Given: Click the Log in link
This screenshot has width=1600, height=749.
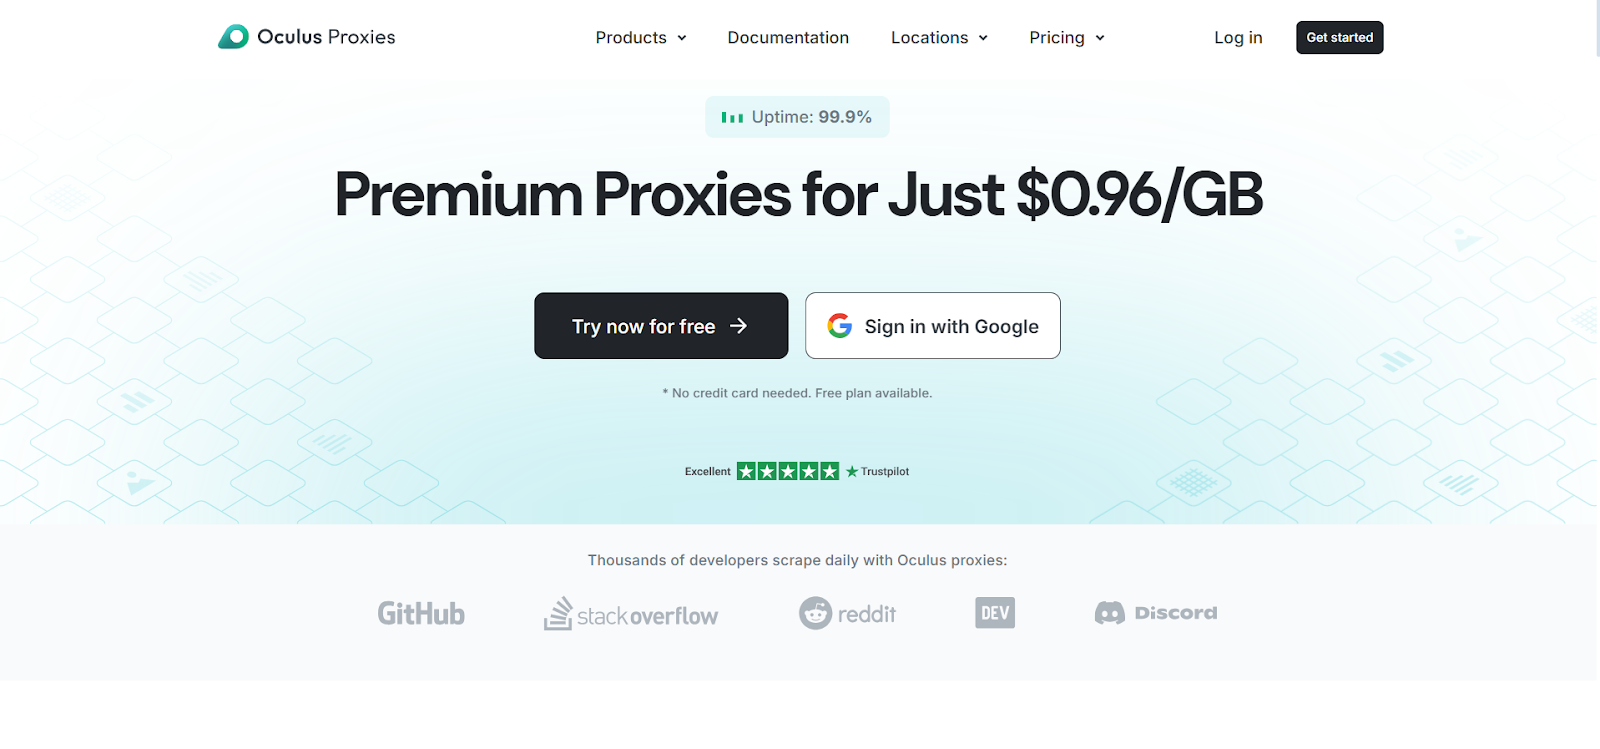Looking at the screenshot, I should (1238, 38).
